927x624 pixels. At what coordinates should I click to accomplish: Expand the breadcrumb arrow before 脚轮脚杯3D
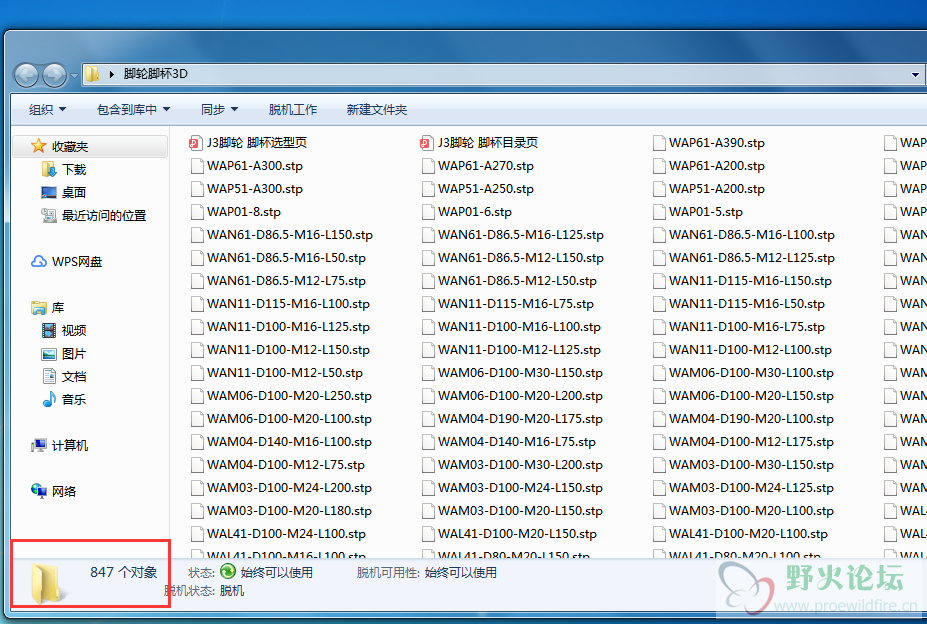point(111,74)
